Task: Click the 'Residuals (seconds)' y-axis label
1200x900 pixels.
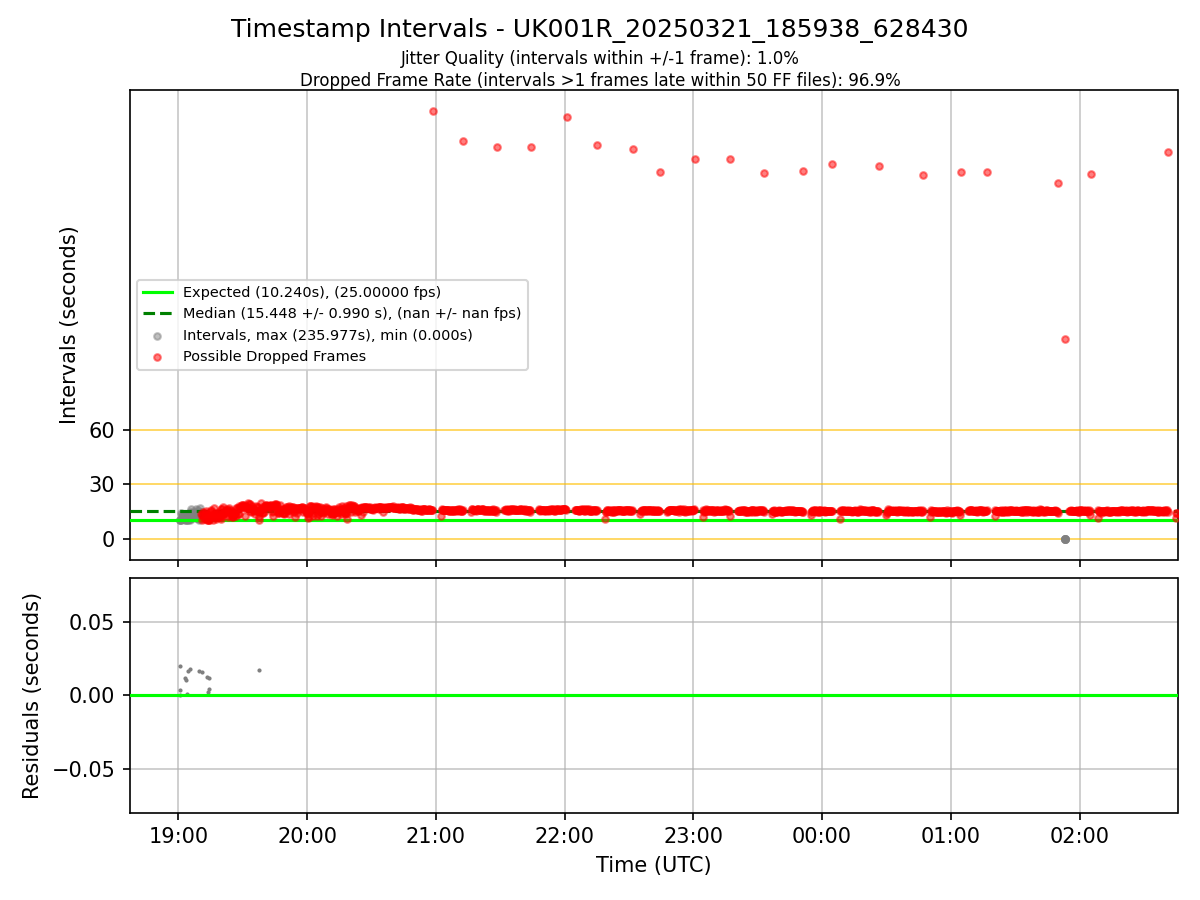Action: click(32, 696)
